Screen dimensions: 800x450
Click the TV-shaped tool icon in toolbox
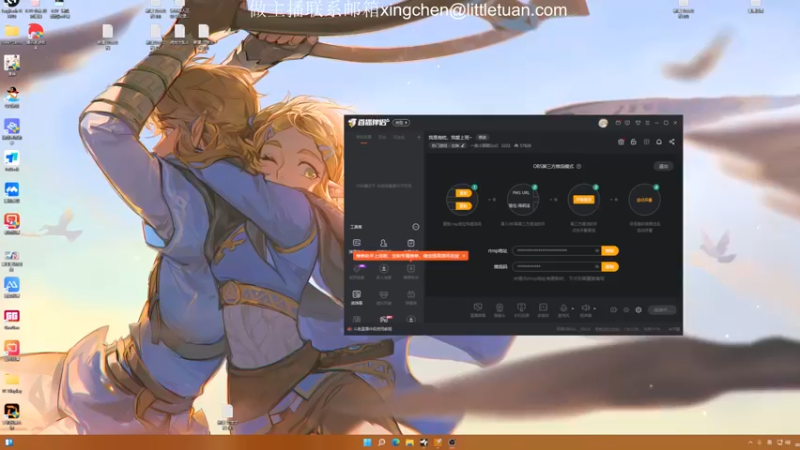tap(411, 295)
